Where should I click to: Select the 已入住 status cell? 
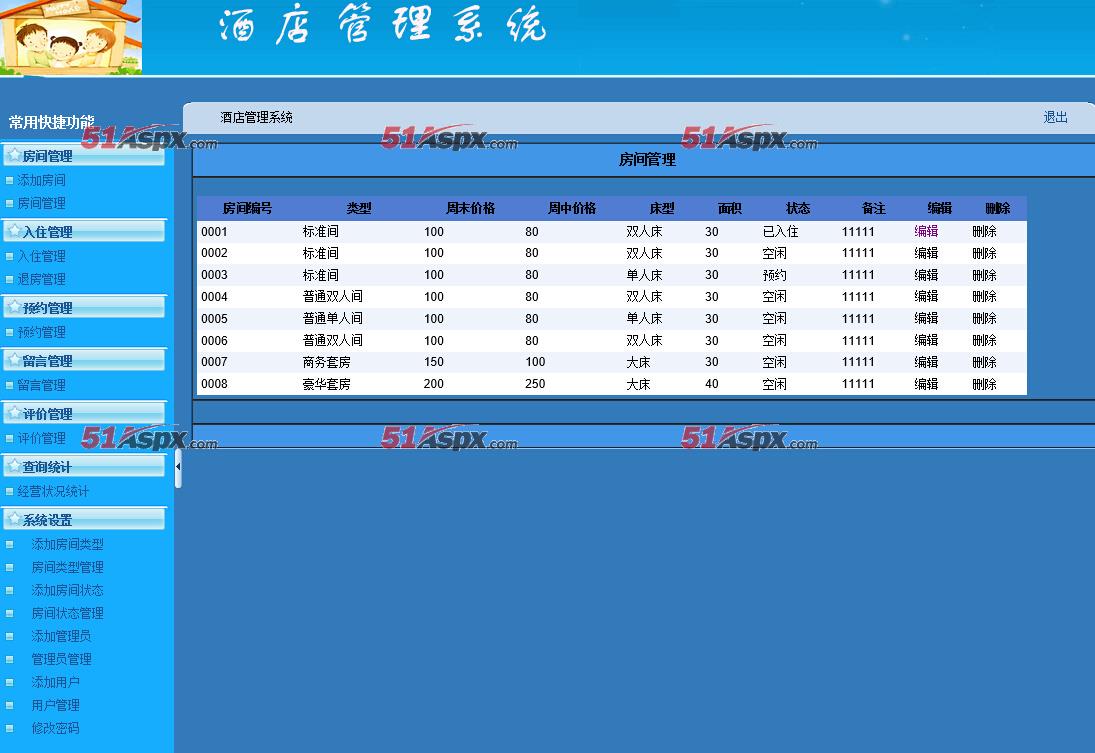click(781, 231)
